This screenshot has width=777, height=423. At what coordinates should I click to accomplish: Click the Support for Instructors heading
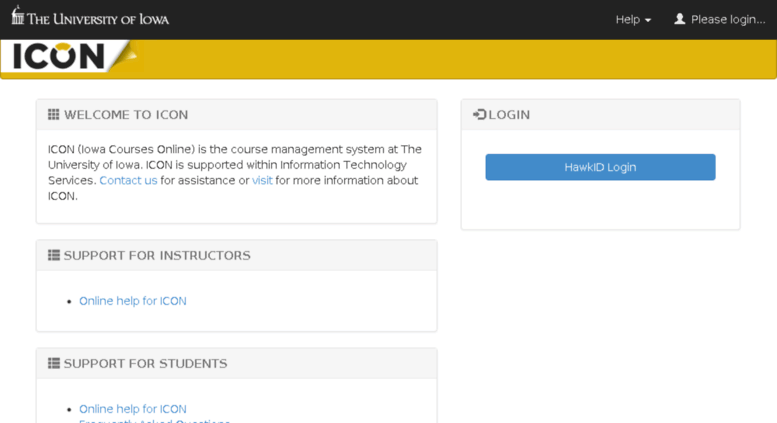157,255
